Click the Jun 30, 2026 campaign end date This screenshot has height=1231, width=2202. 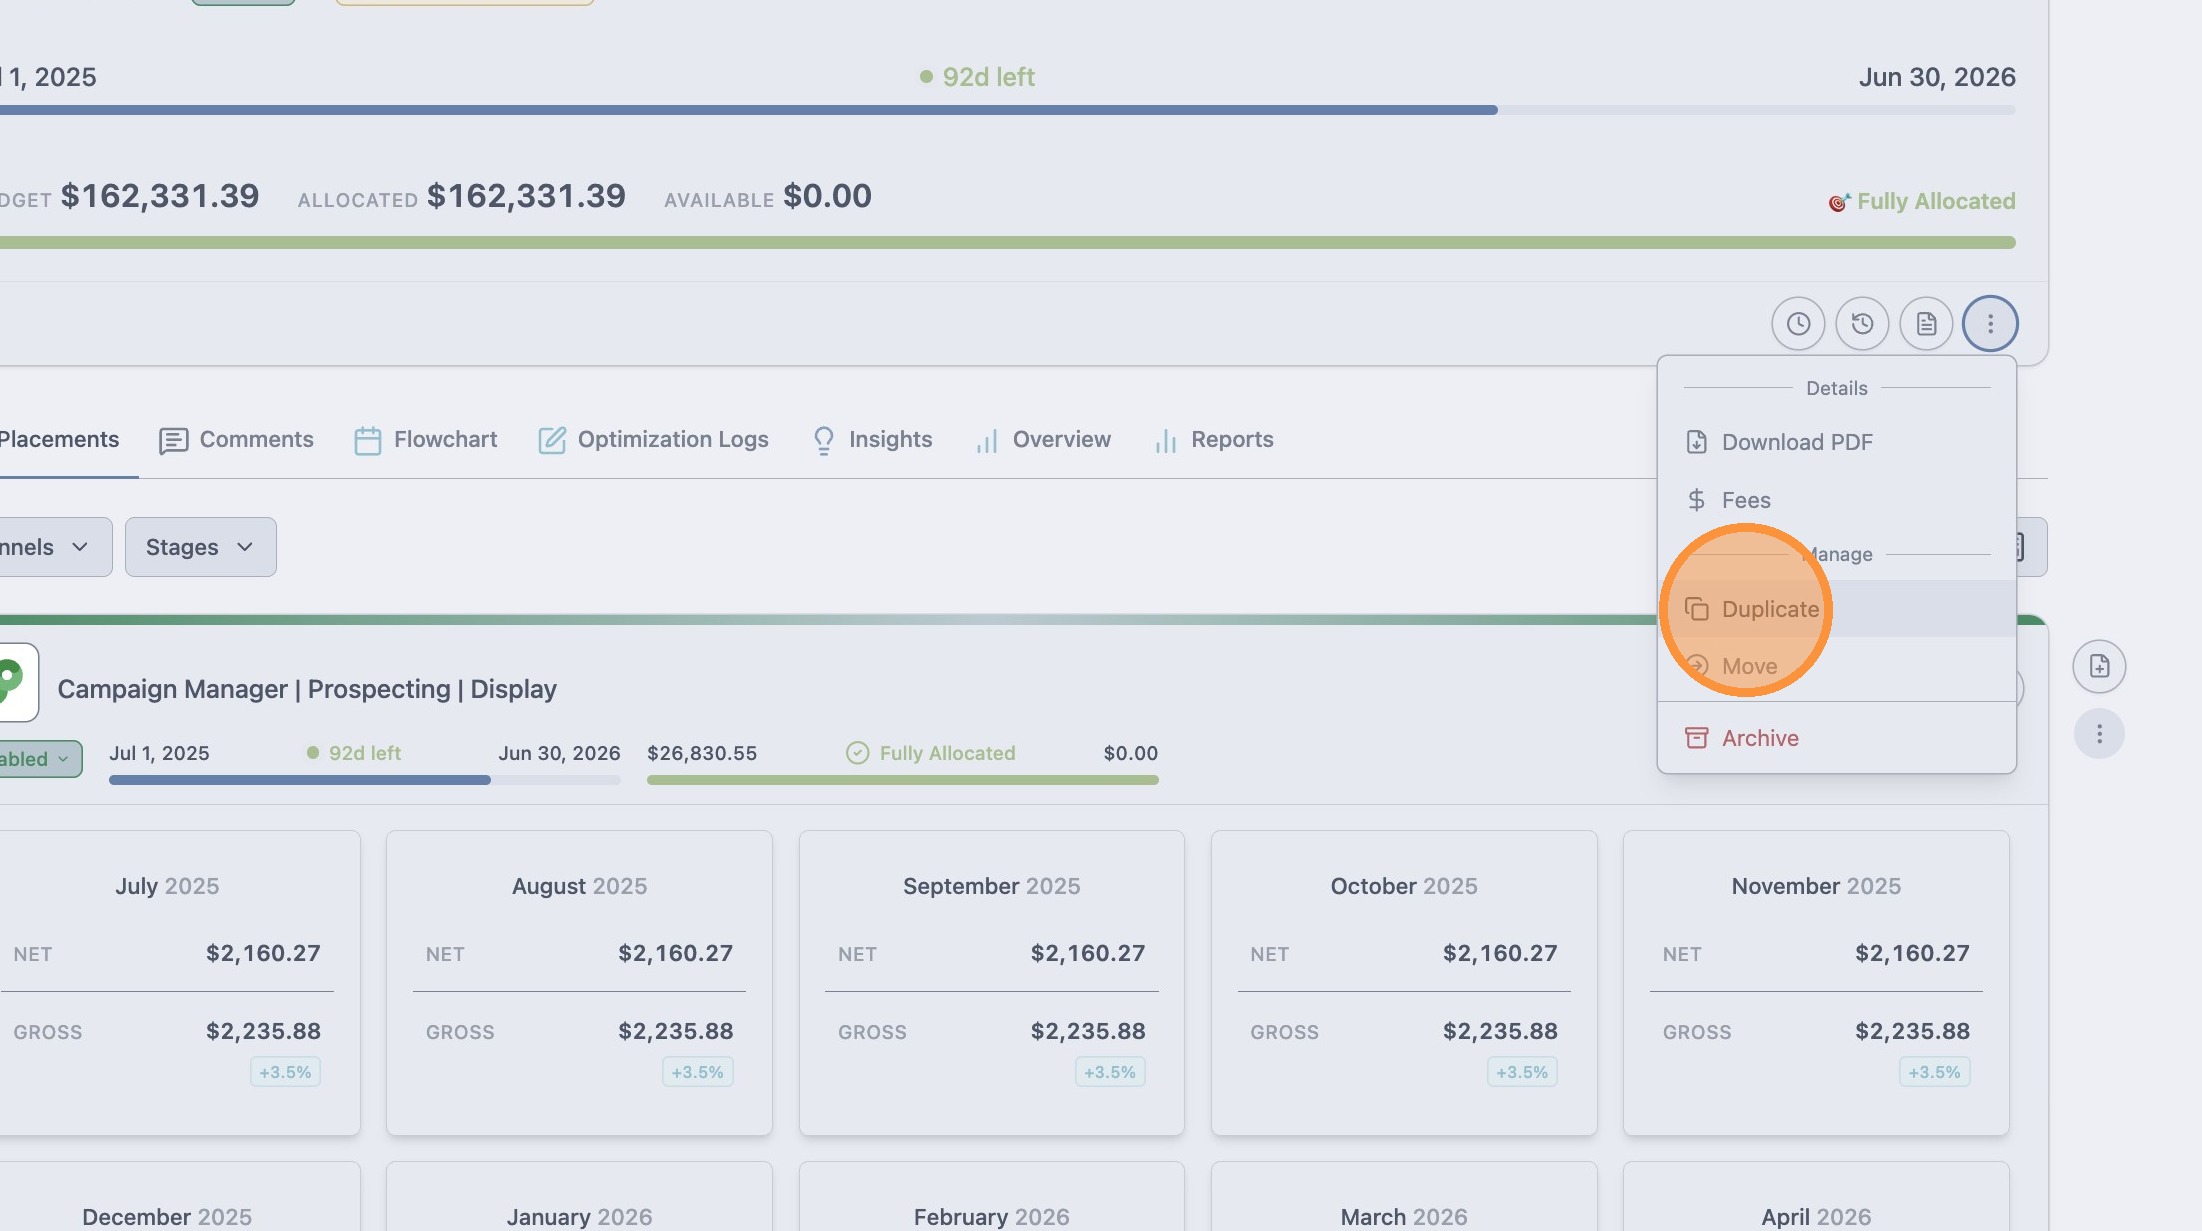[x=1937, y=77]
